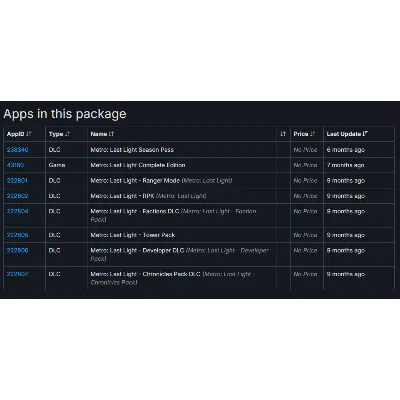Screen dimensions: 400x400
Task: Click No Price in Season Pass row
Action: 305,150
